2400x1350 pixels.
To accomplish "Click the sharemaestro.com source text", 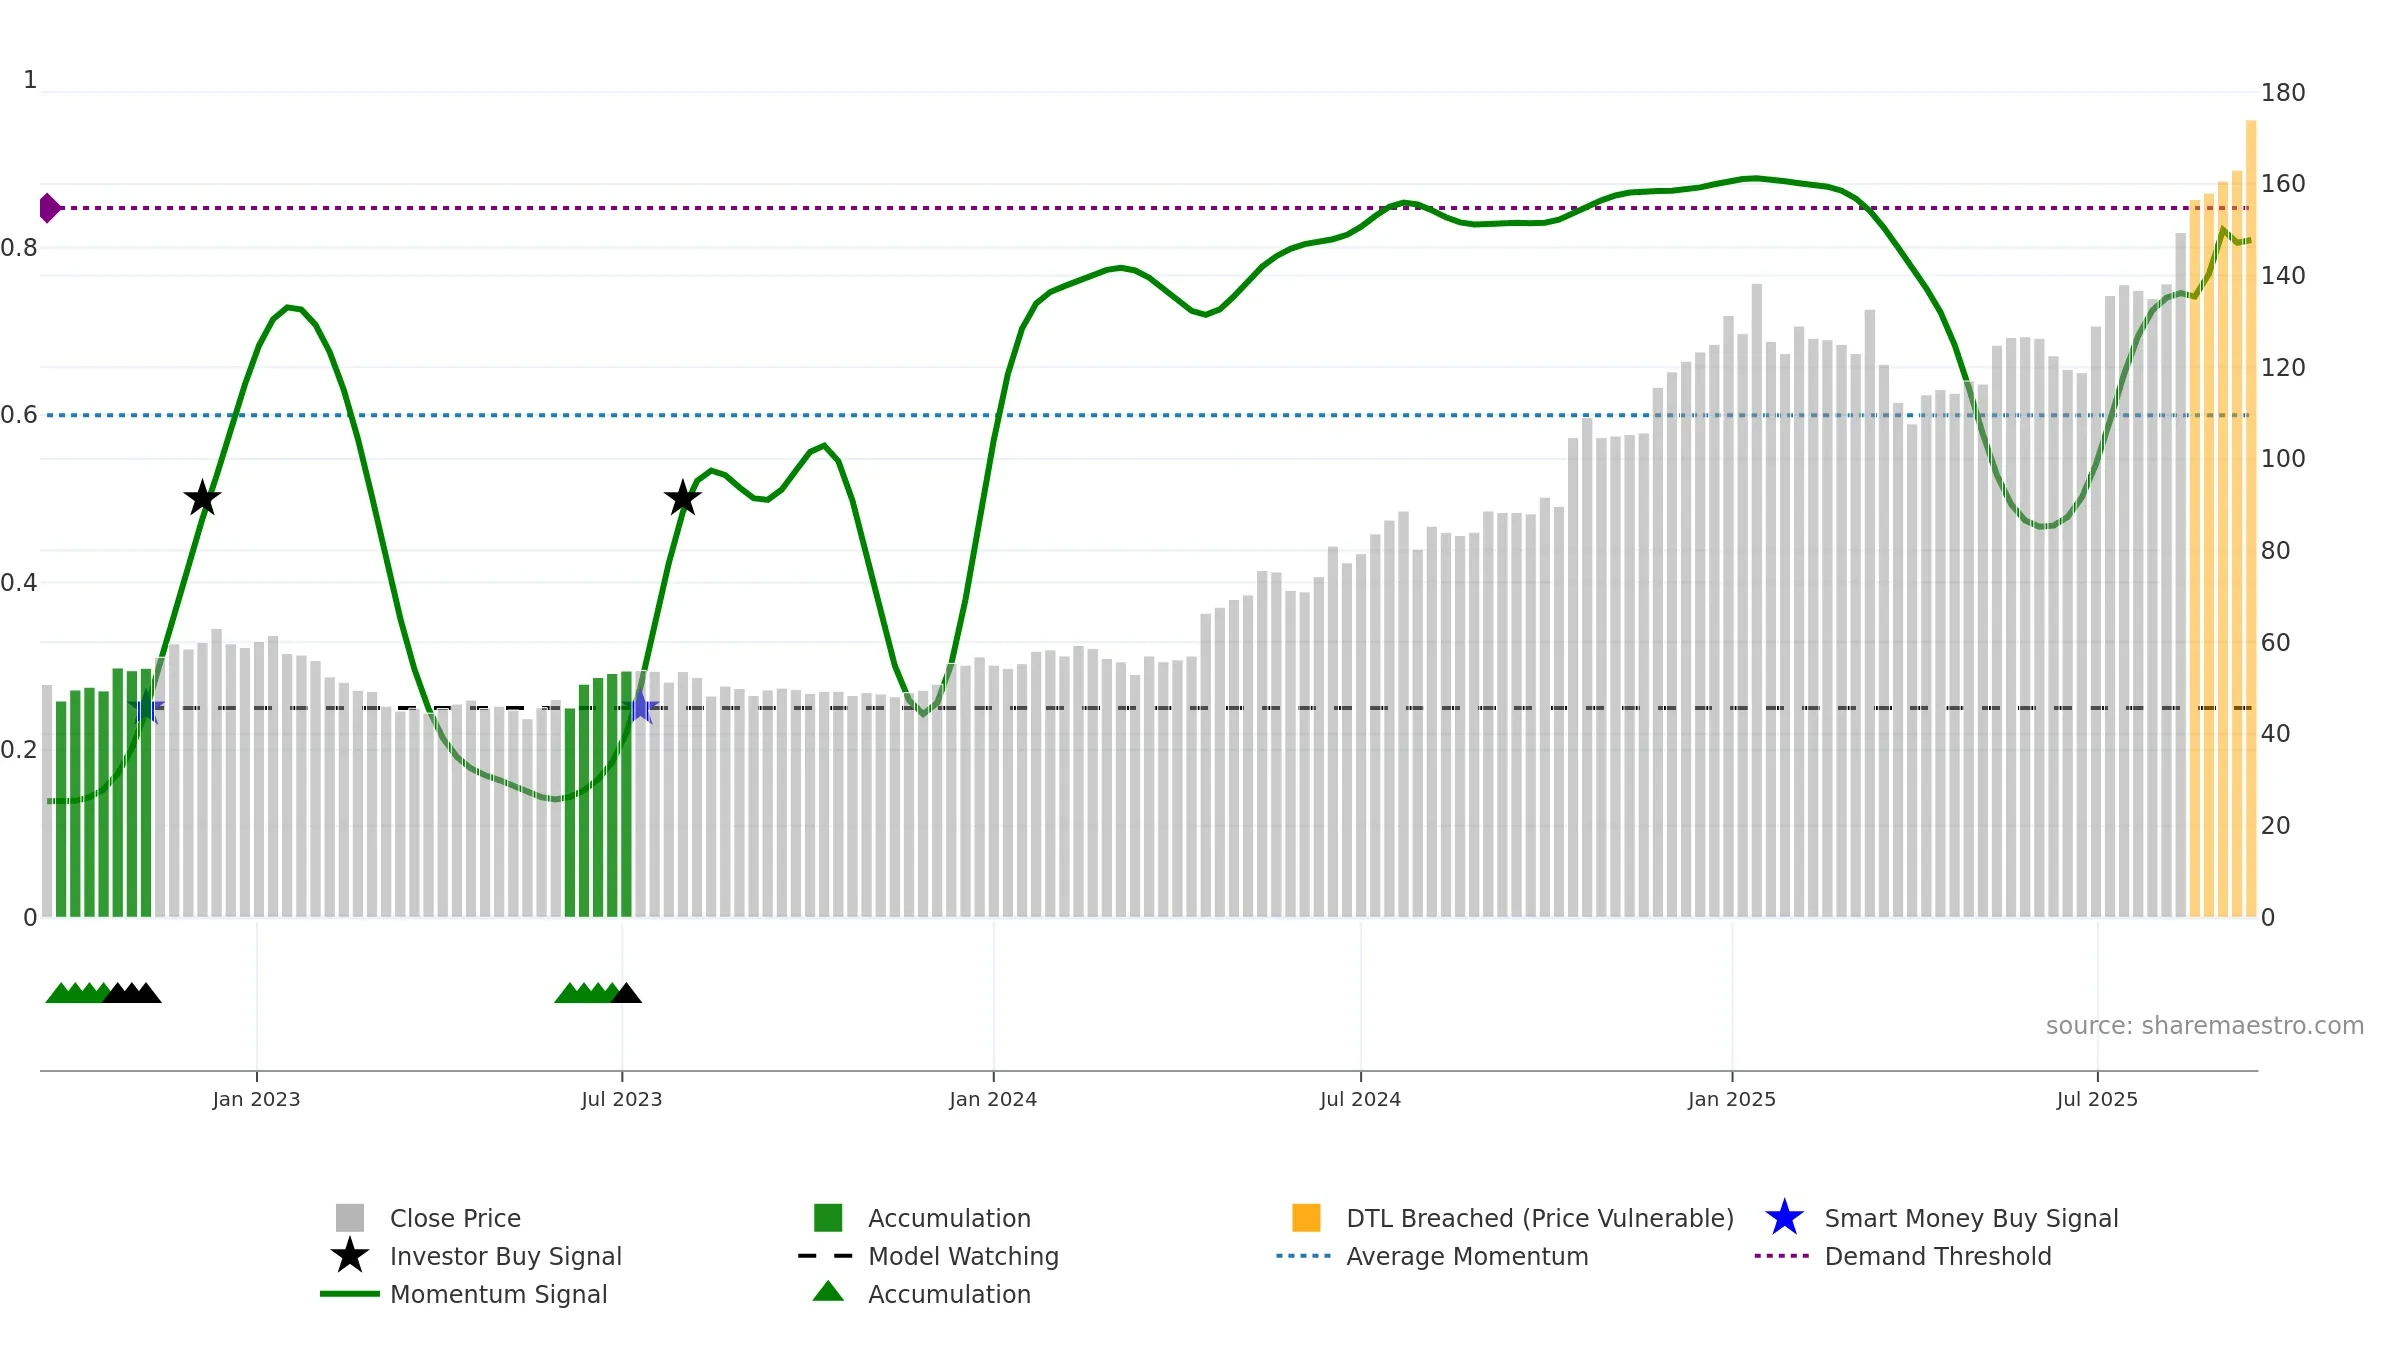I will click(2204, 1026).
